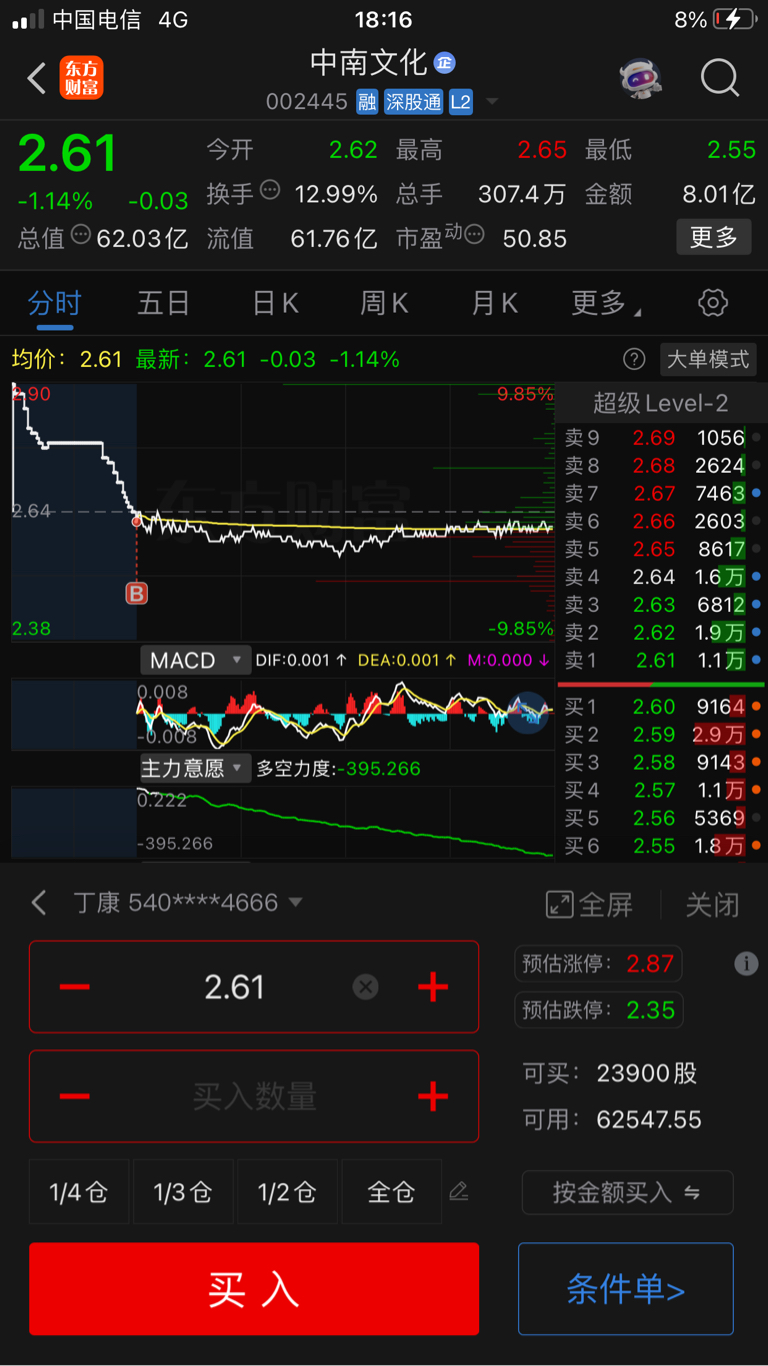This screenshot has height=1366, width=768.
Task: Switch to 按金额买入 mode
Action: [x=627, y=1192]
